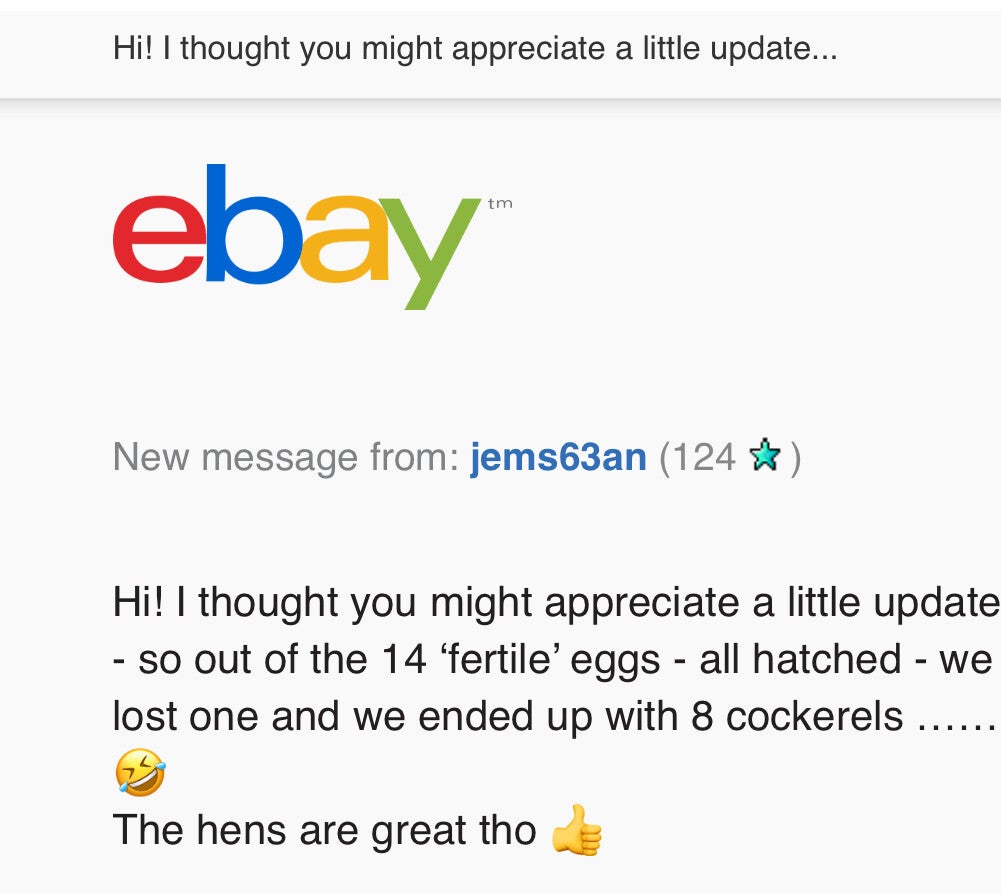Click the thumbs up emoji

(x=577, y=832)
